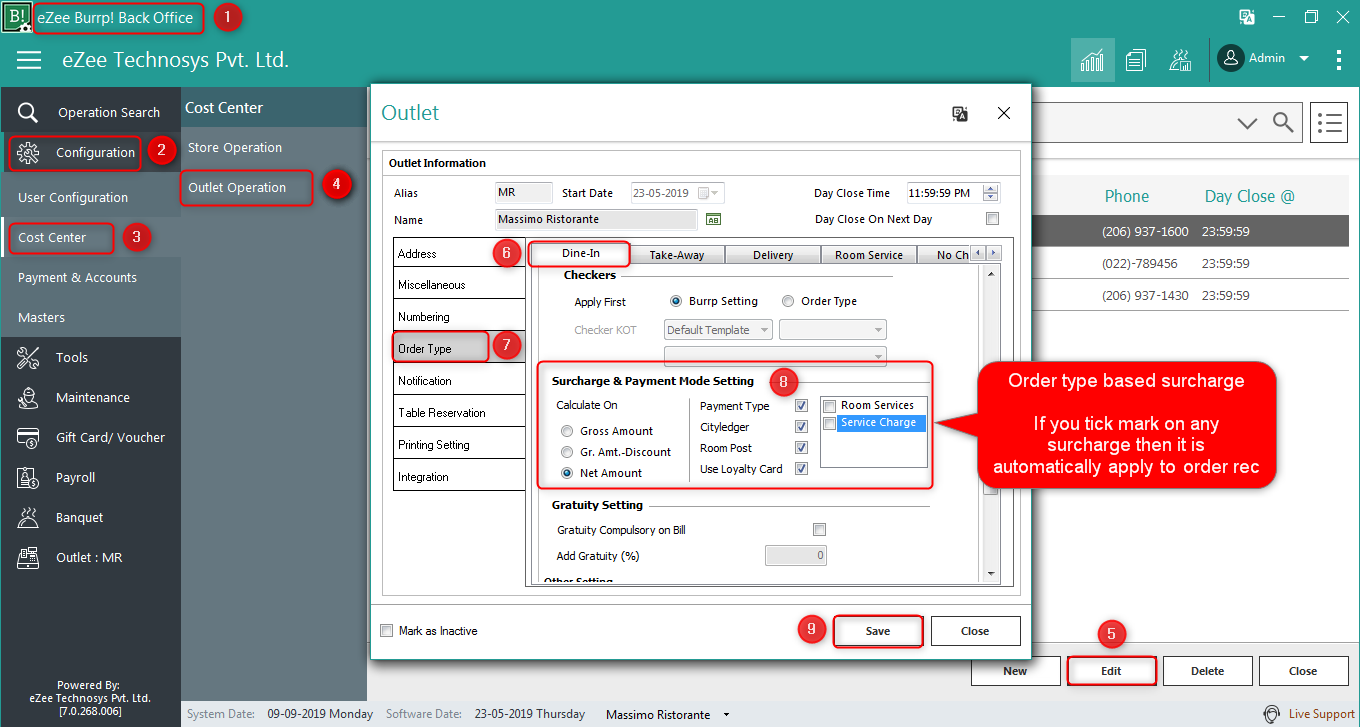Switch to the Take-Away tab

point(677,255)
